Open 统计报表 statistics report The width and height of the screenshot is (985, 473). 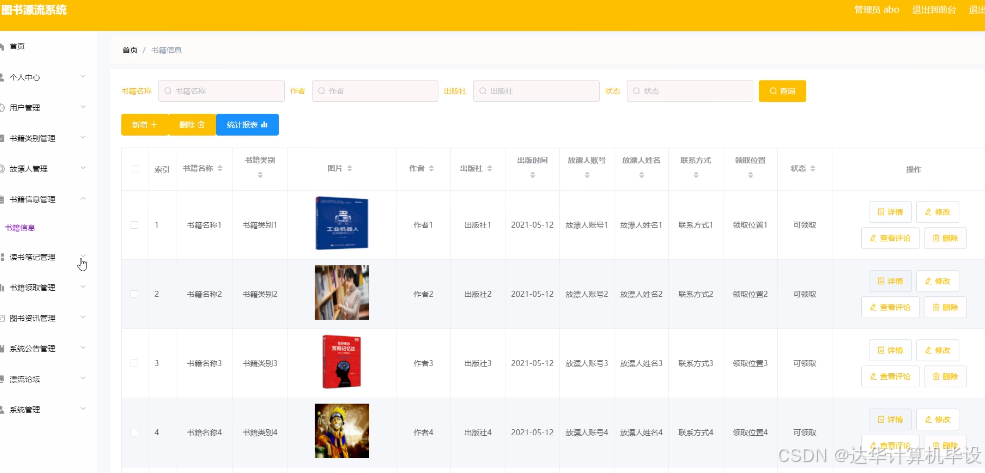tap(248, 124)
